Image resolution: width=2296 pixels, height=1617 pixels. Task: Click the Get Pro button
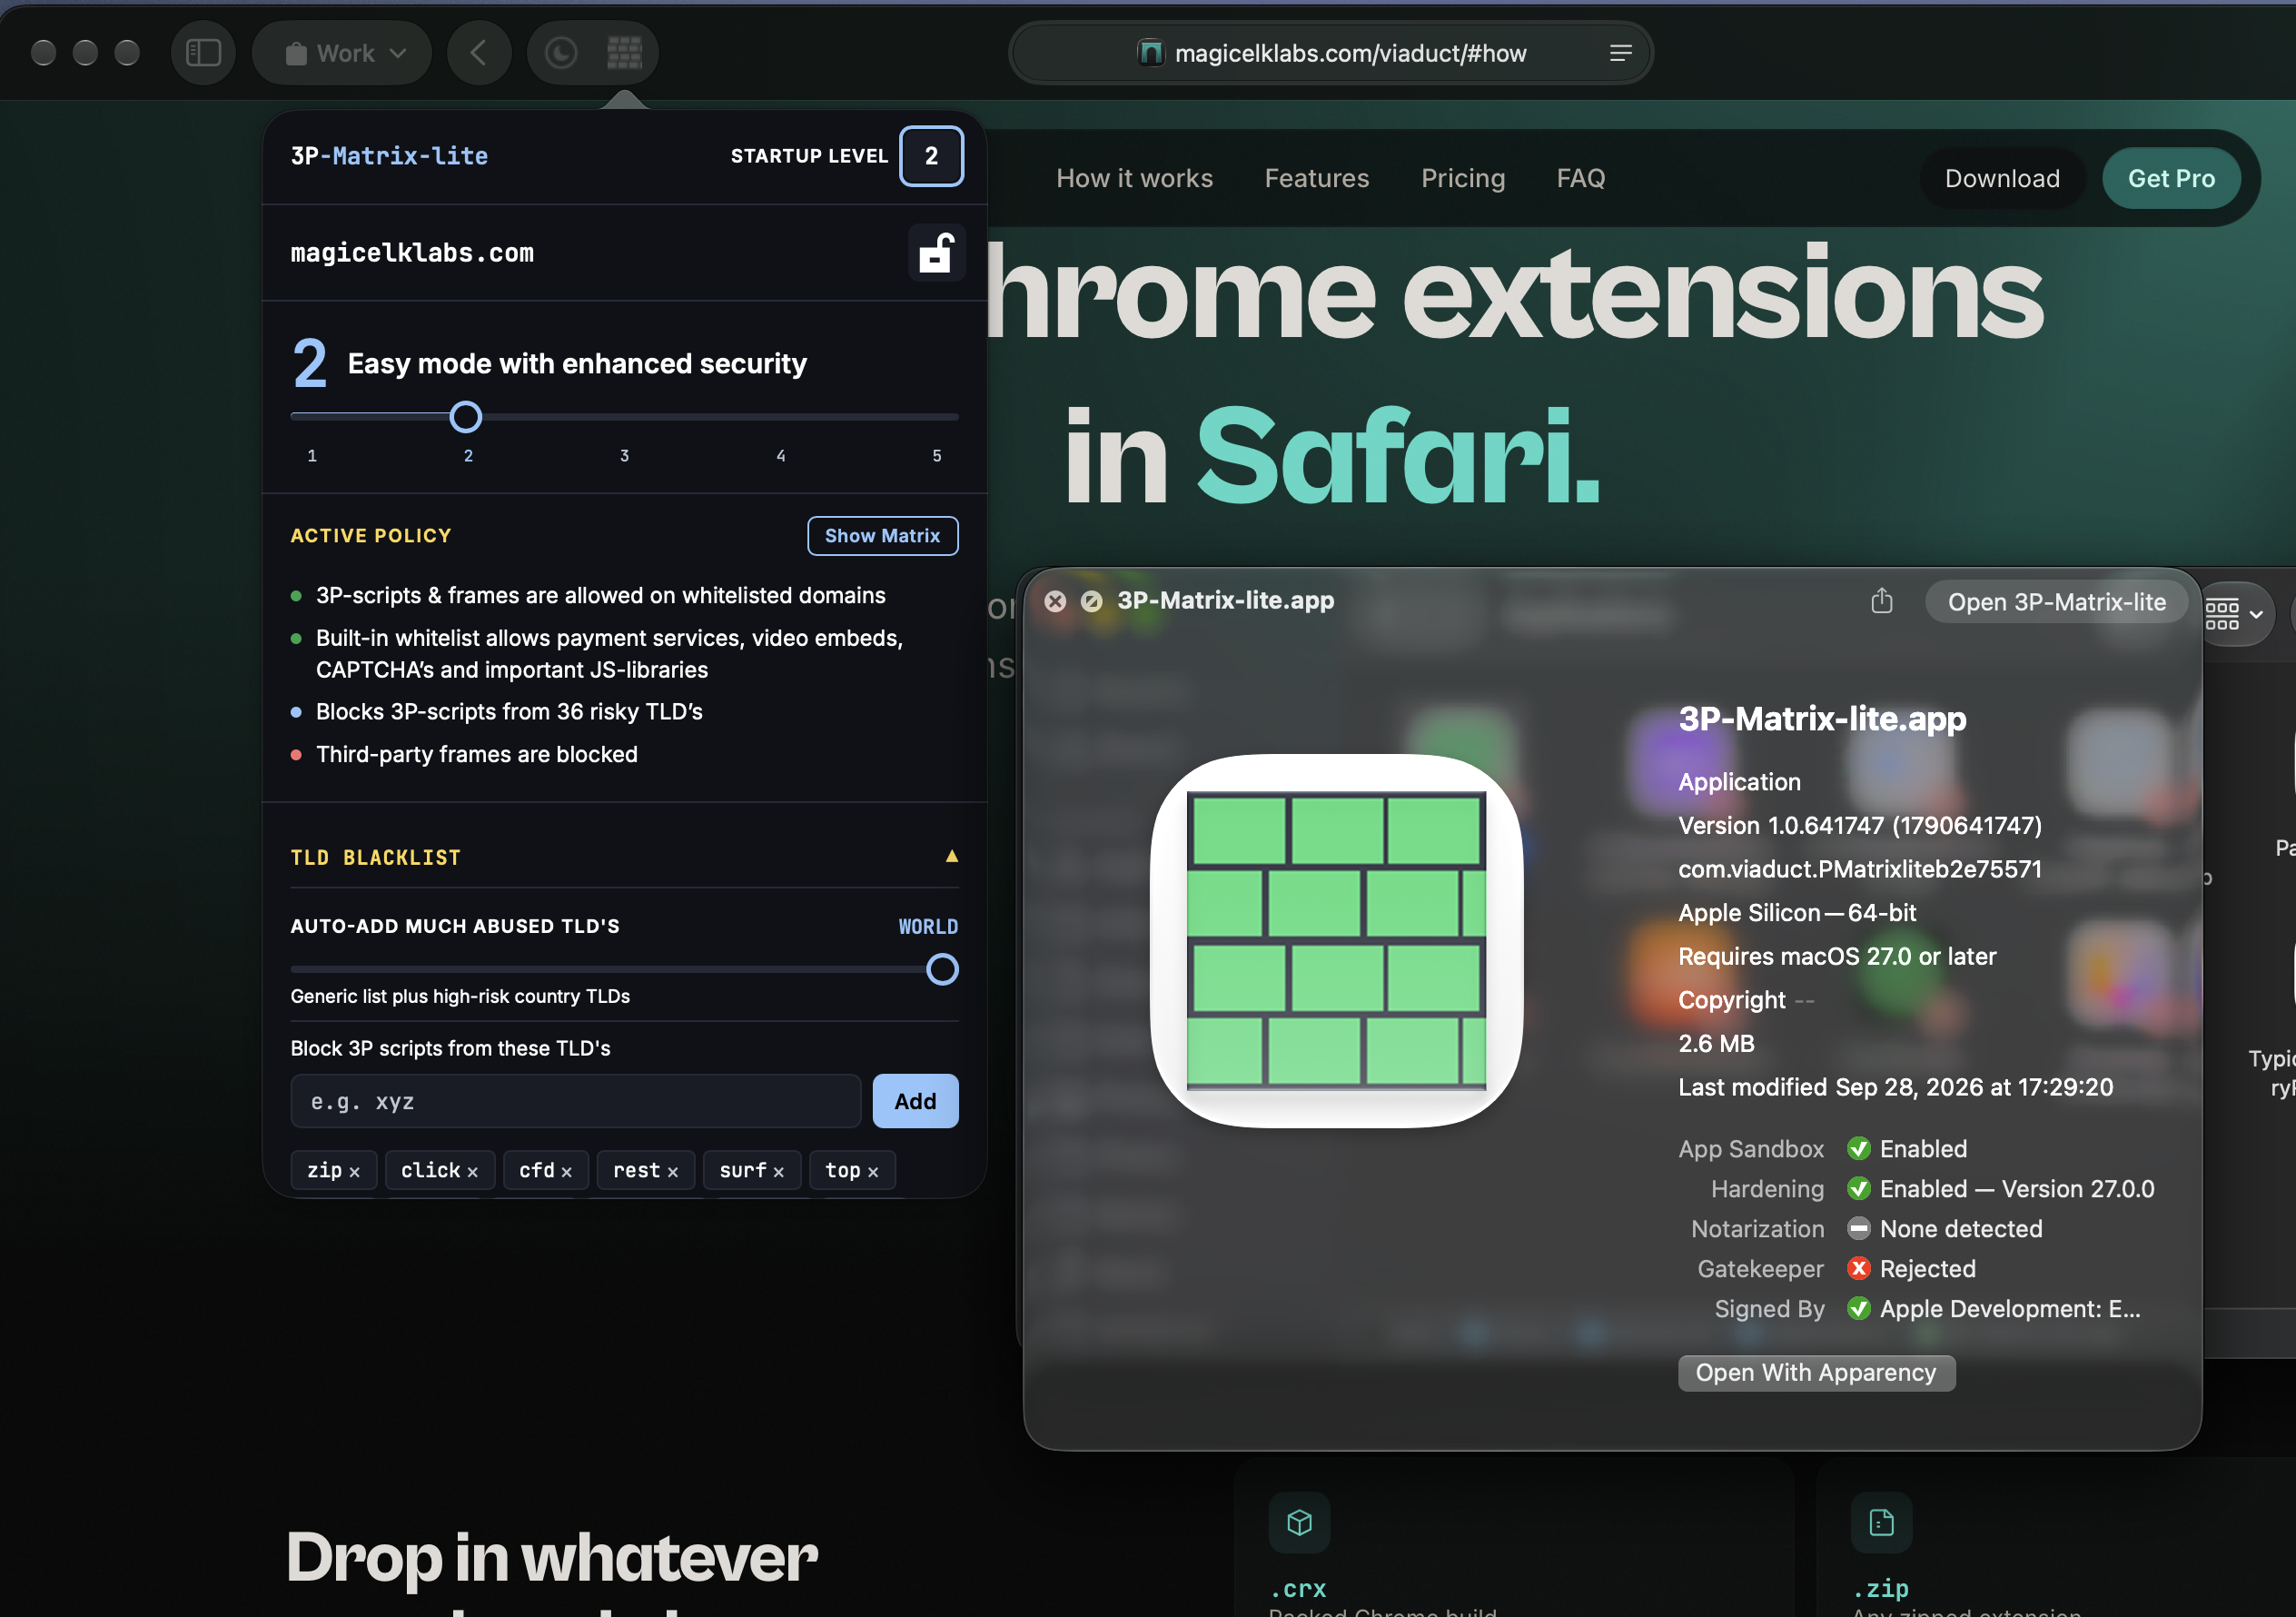click(2171, 178)
